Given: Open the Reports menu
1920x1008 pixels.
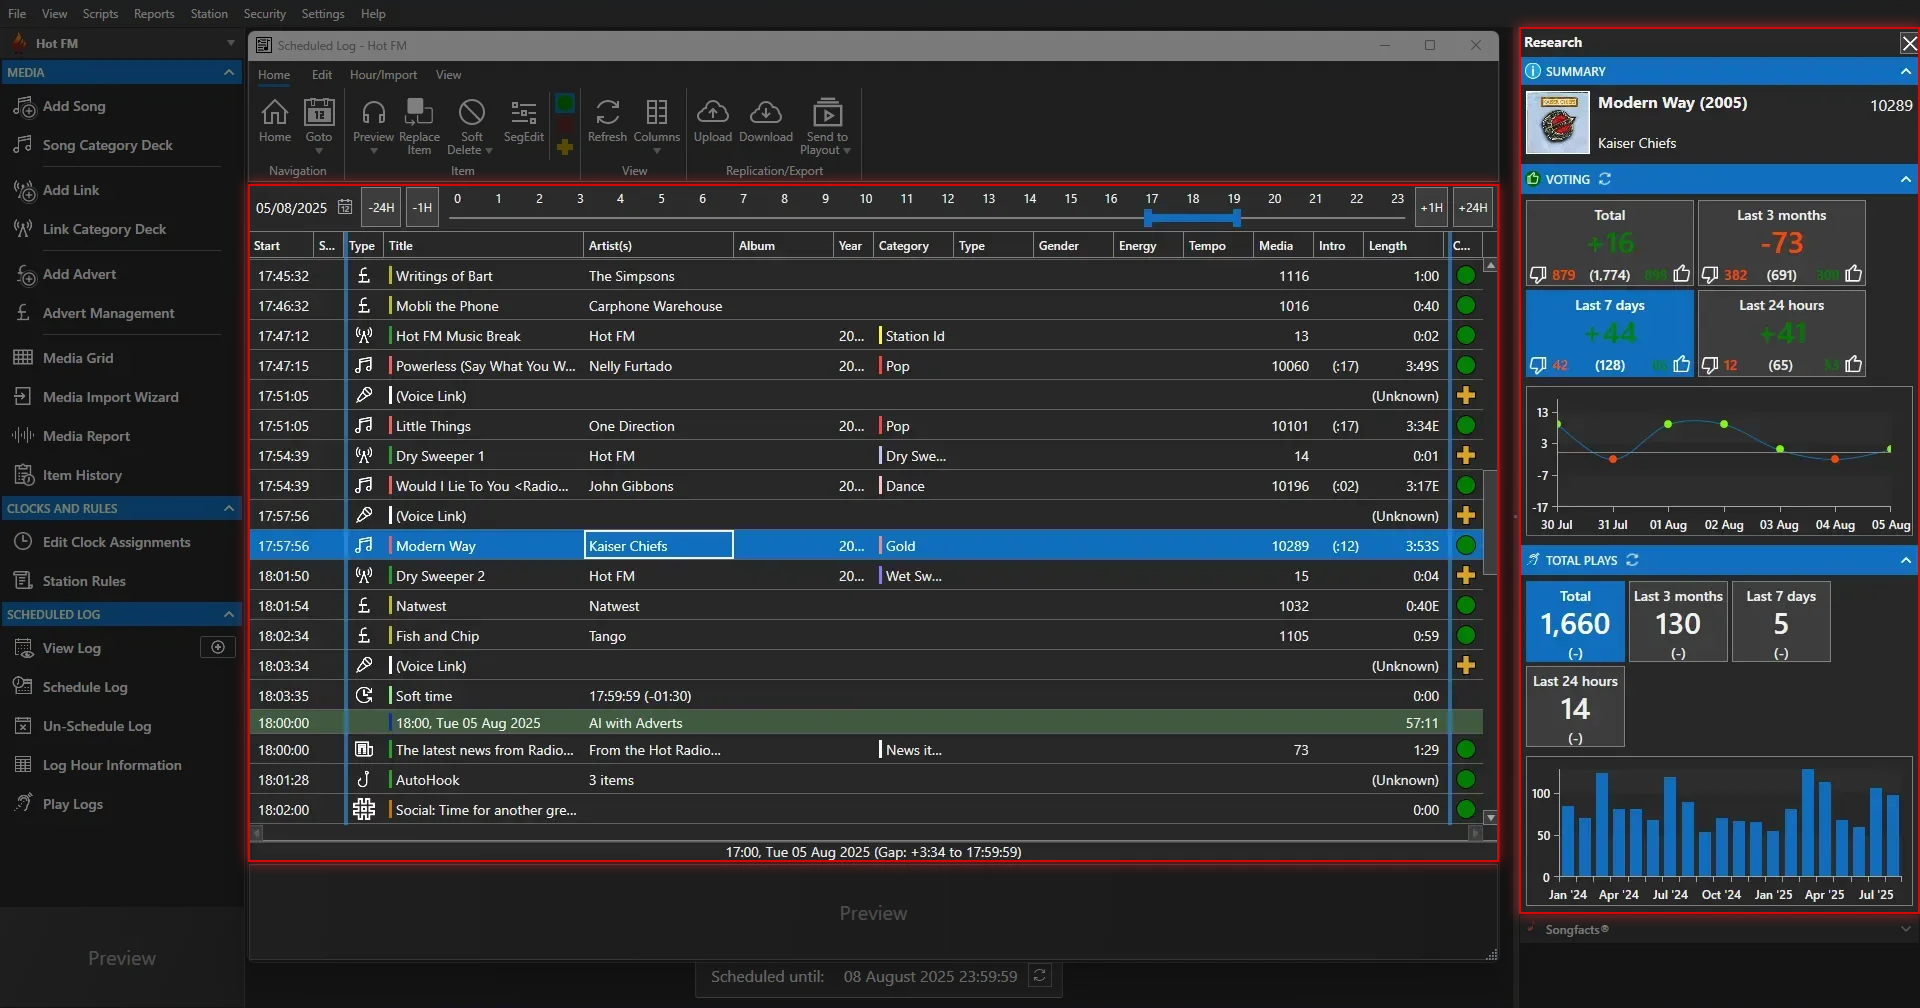Looking at the screenshot, I should pos(153,13).
